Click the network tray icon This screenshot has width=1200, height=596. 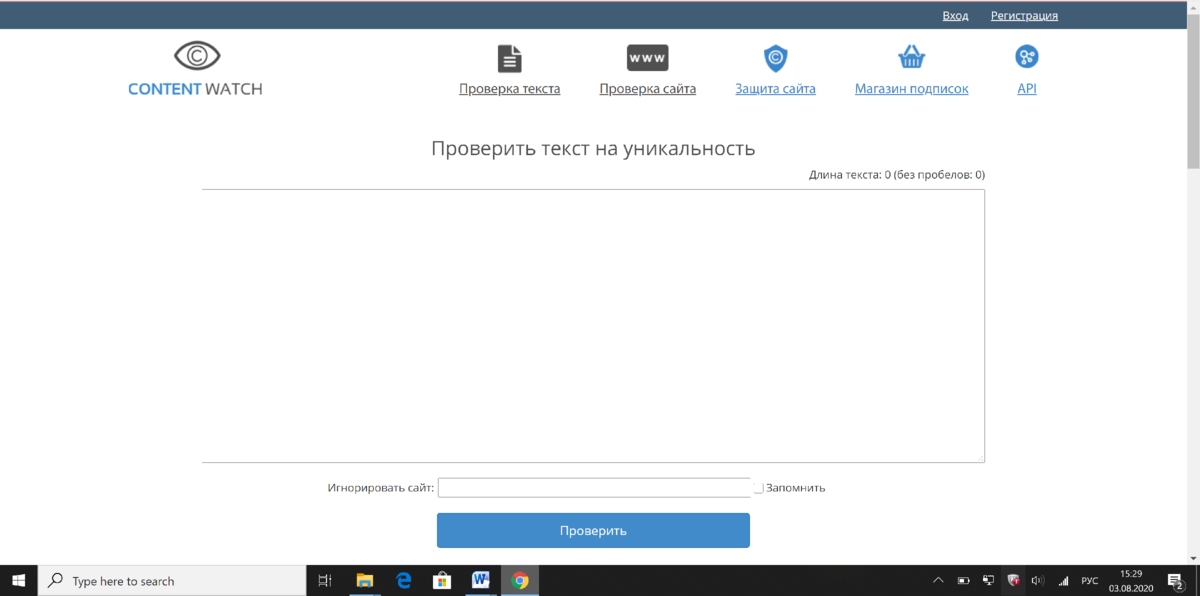coord(988,580)
